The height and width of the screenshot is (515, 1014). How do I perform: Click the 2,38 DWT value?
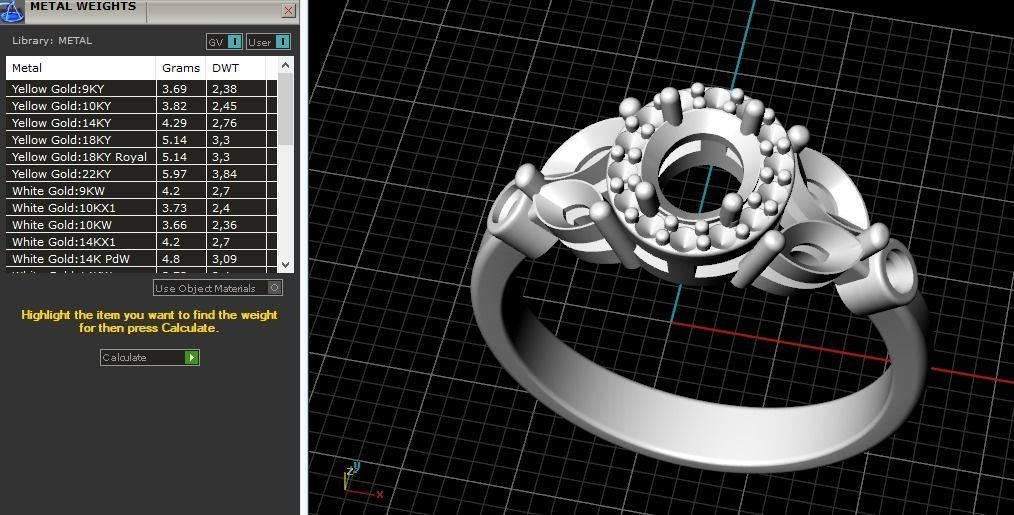click(224, 89)
